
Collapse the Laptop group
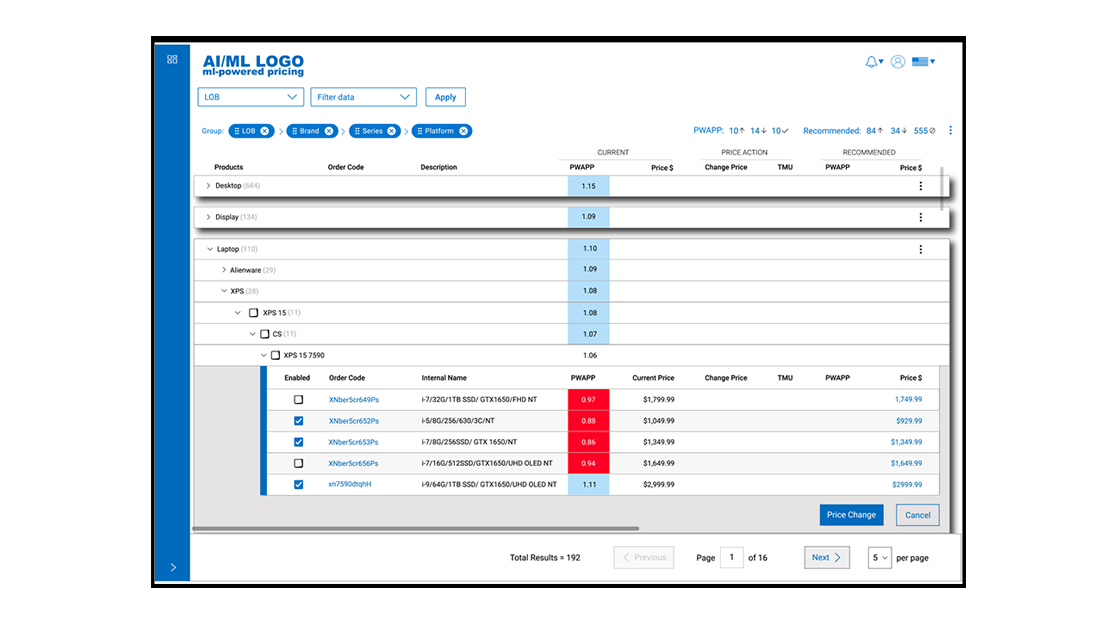click(209, 249)
